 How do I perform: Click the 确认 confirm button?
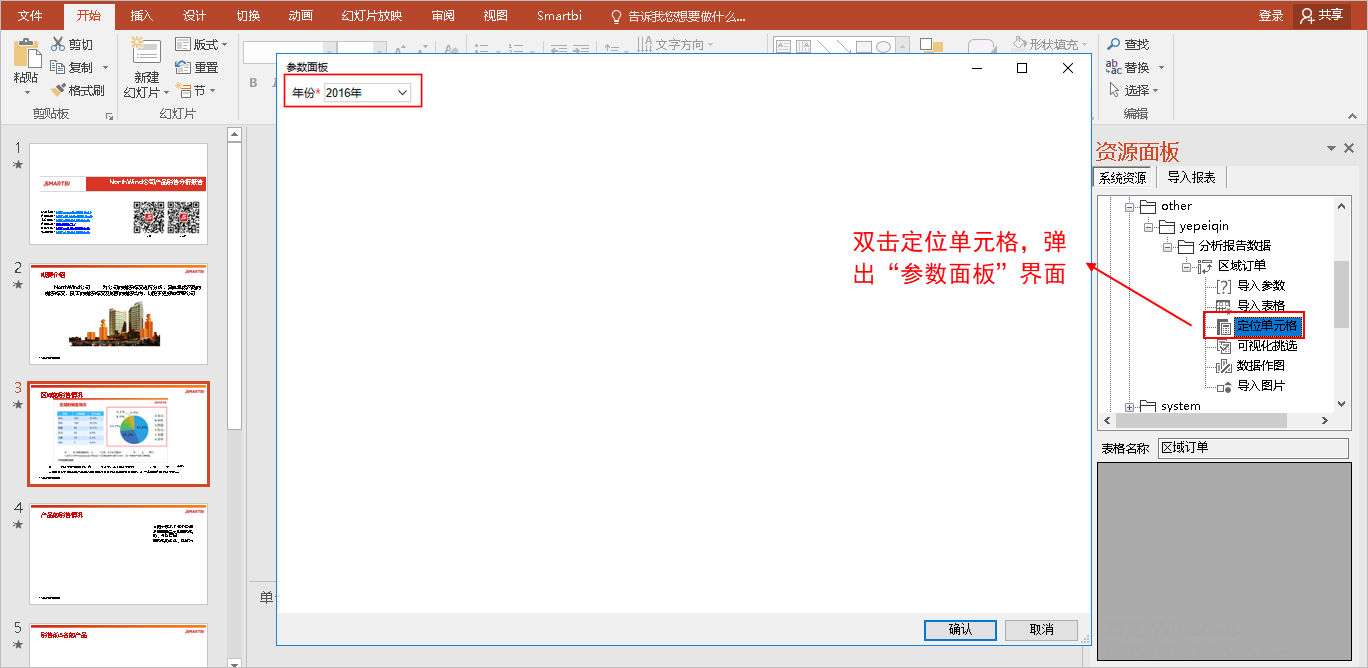pos(960,630)
